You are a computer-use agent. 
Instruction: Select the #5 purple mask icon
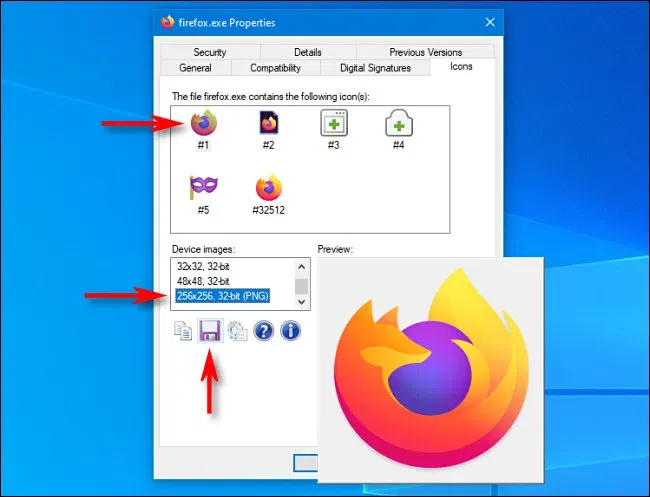[204, 188]
